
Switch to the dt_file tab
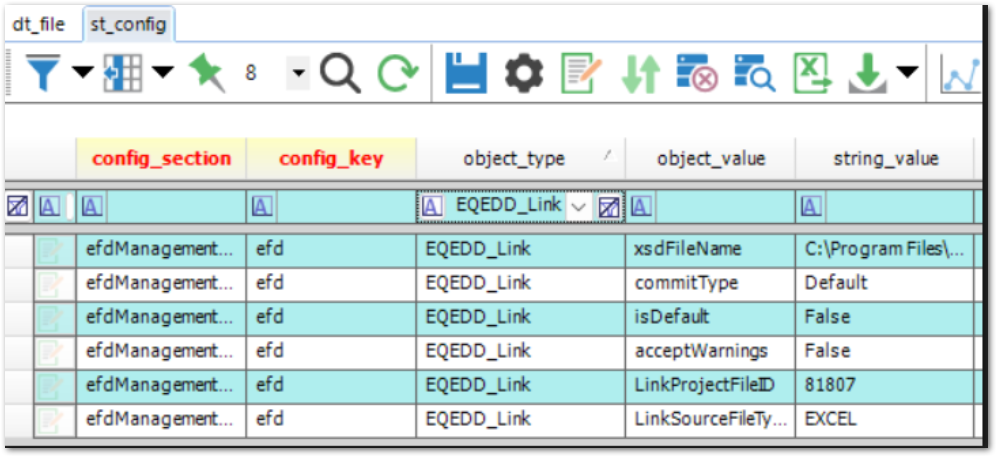coord(38,22)
